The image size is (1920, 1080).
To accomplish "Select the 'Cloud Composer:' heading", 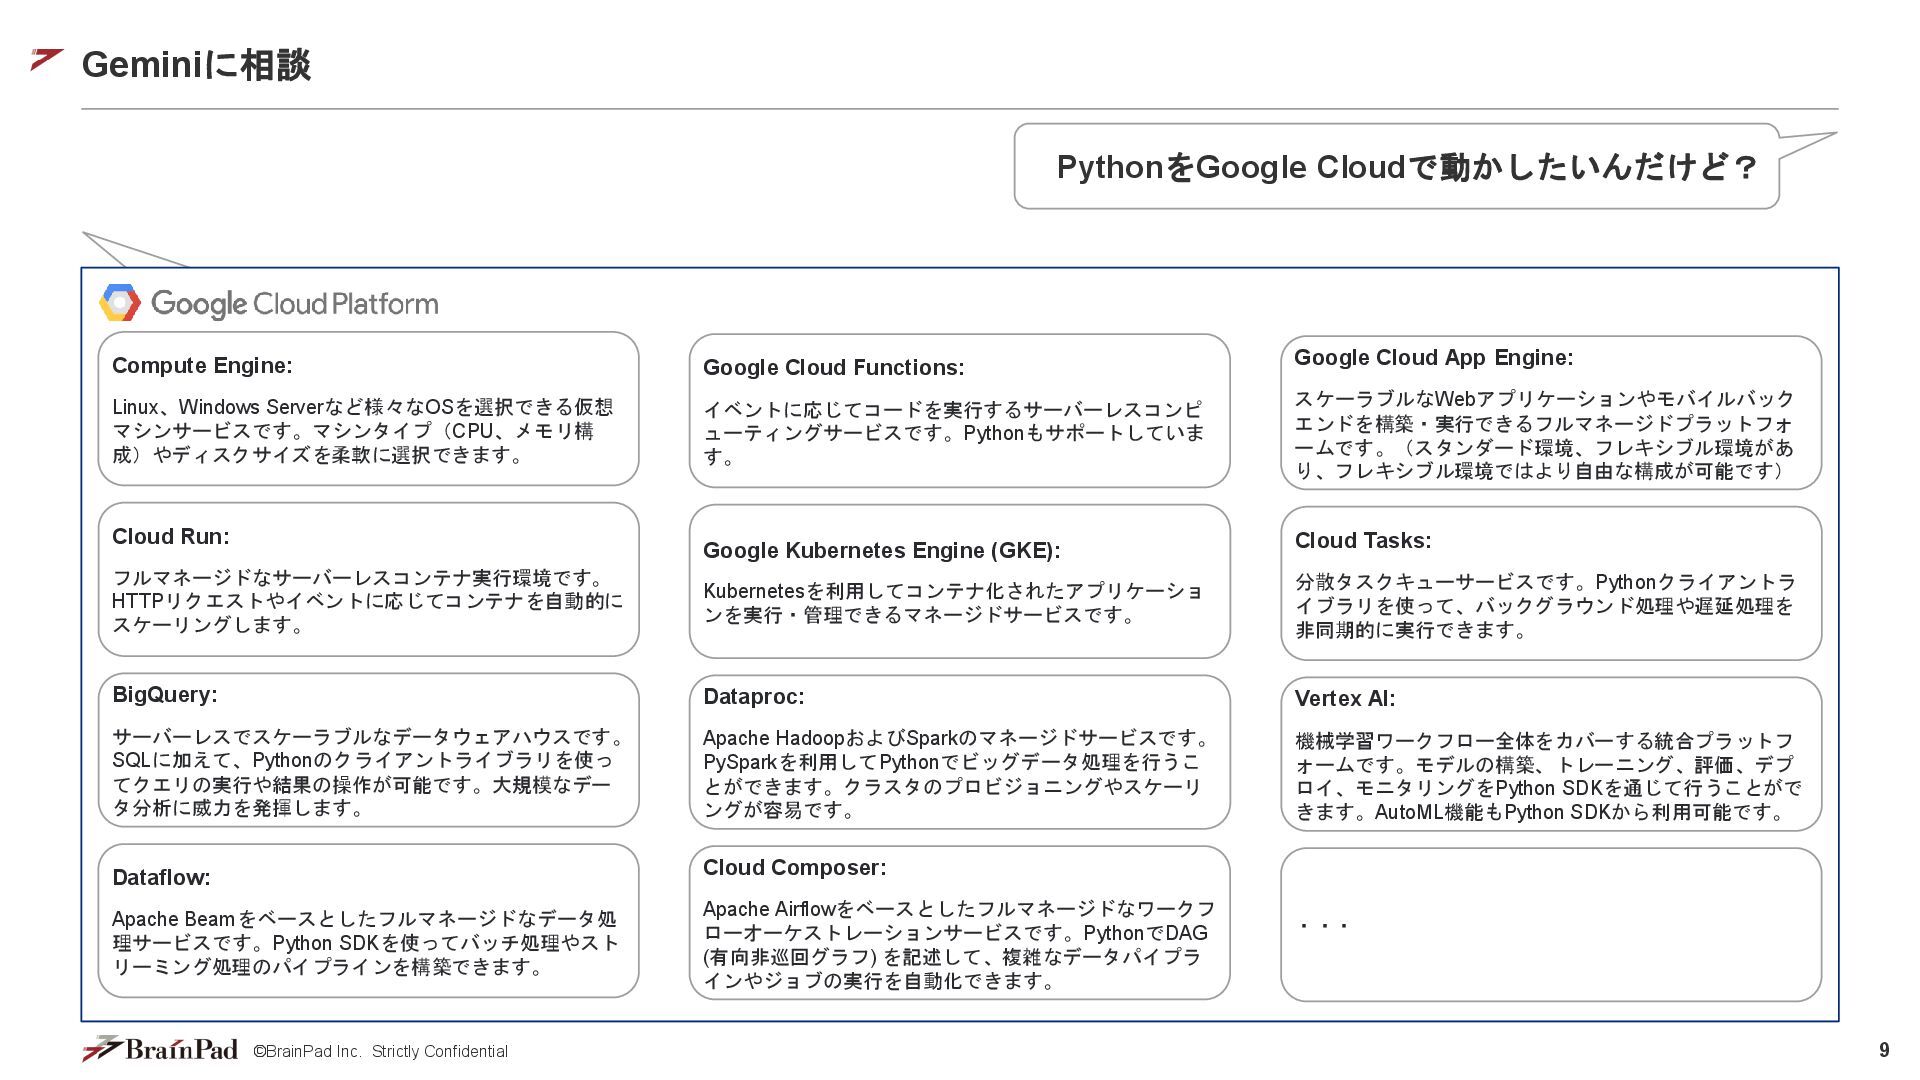I will tap(794, 868).
